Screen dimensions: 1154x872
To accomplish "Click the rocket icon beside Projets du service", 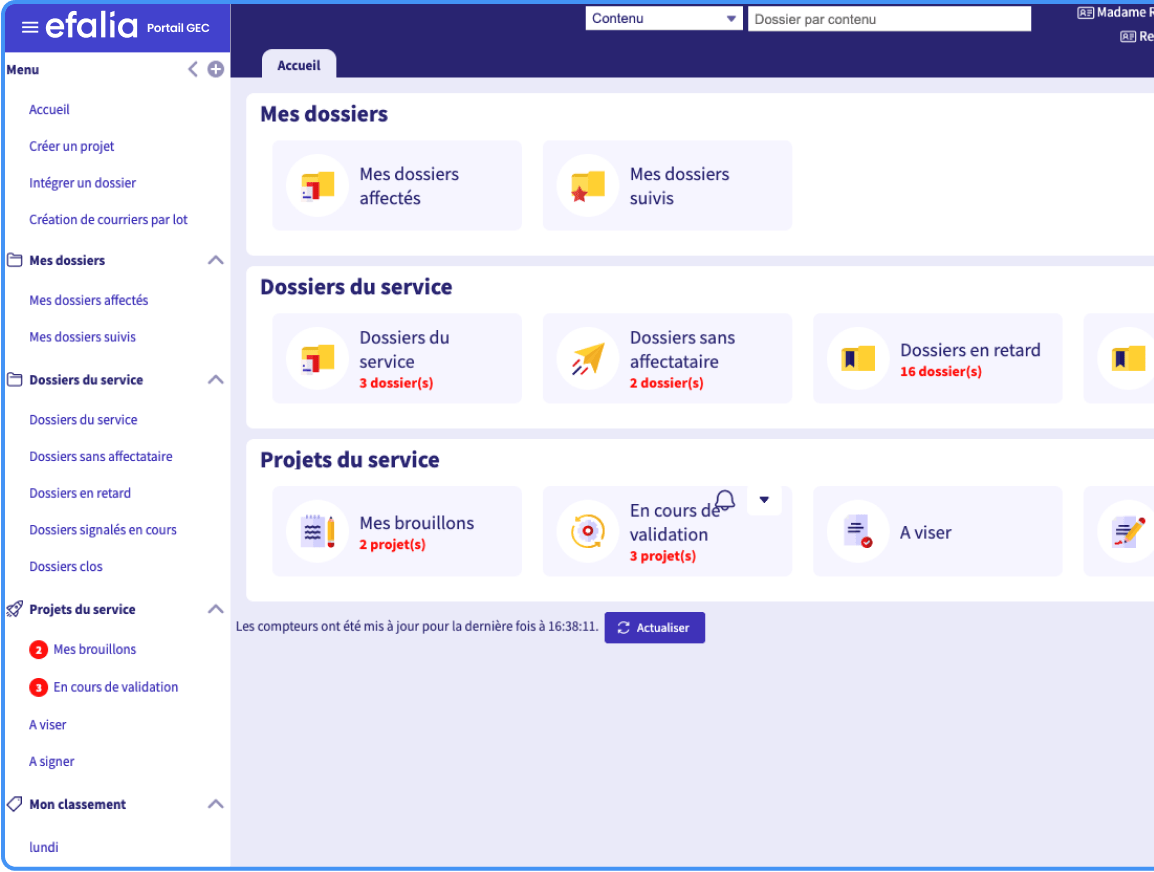I will (15, 609).
